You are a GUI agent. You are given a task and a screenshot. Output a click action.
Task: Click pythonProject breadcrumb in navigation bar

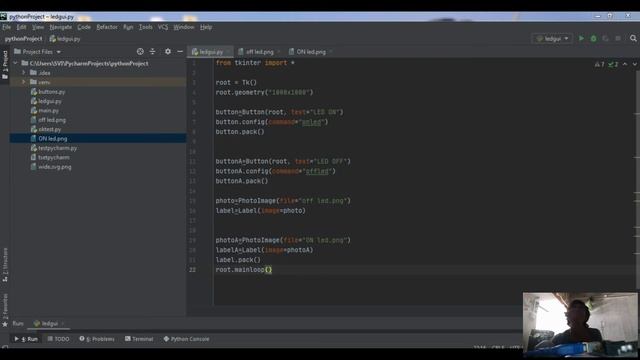[23, 39]
